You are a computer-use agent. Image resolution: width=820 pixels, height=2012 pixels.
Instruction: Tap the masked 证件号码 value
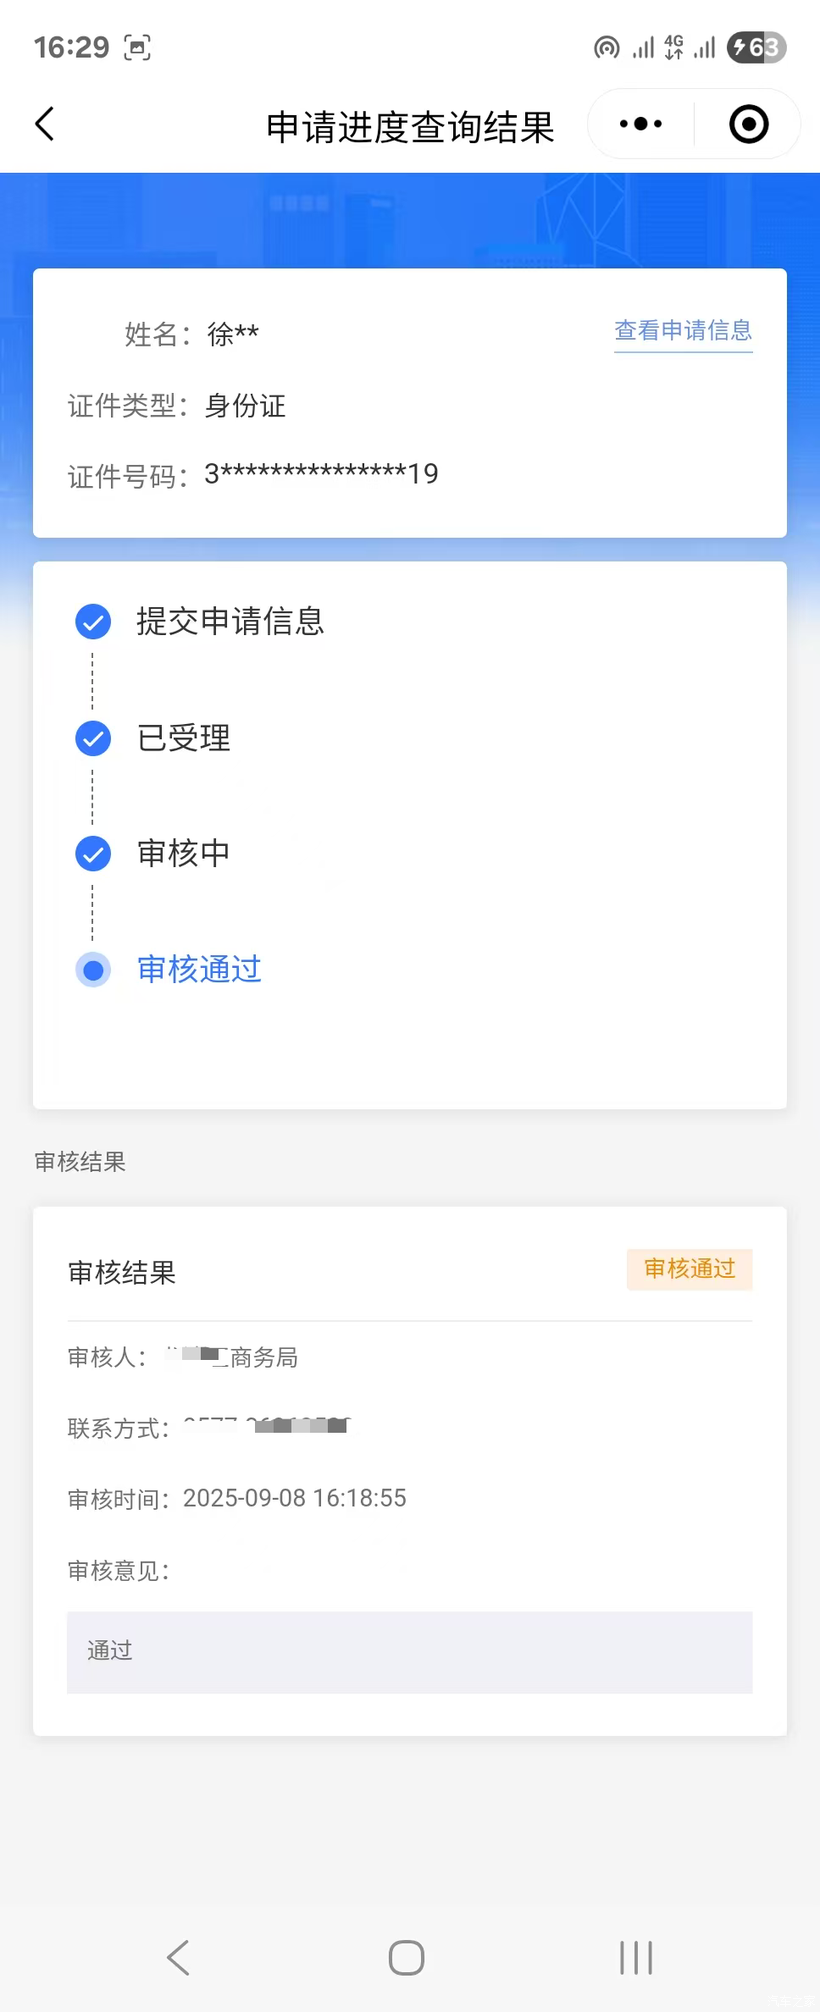[x=321, y=474]
